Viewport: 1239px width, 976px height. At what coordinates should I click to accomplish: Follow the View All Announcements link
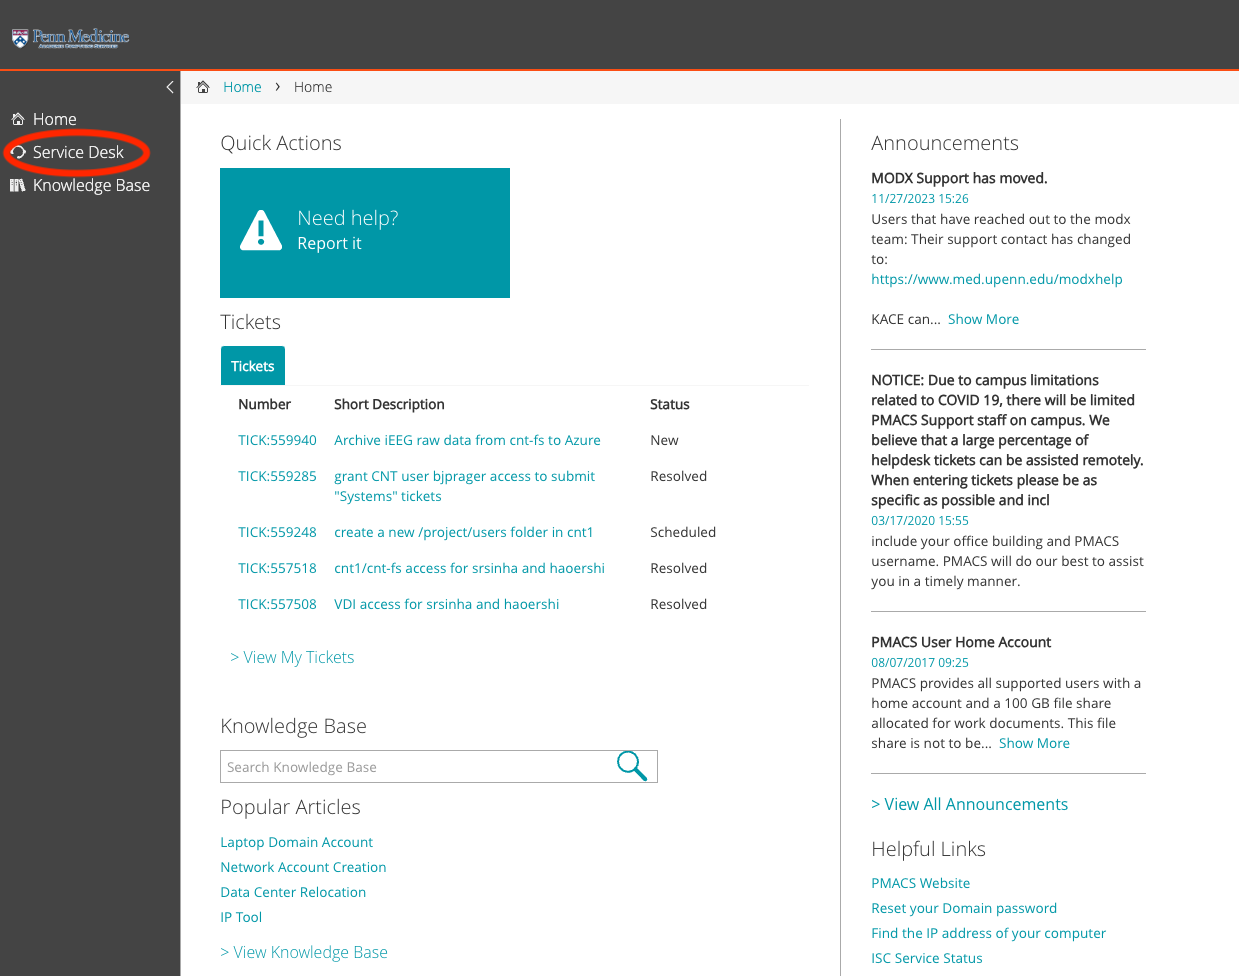[x=969, y=804]
